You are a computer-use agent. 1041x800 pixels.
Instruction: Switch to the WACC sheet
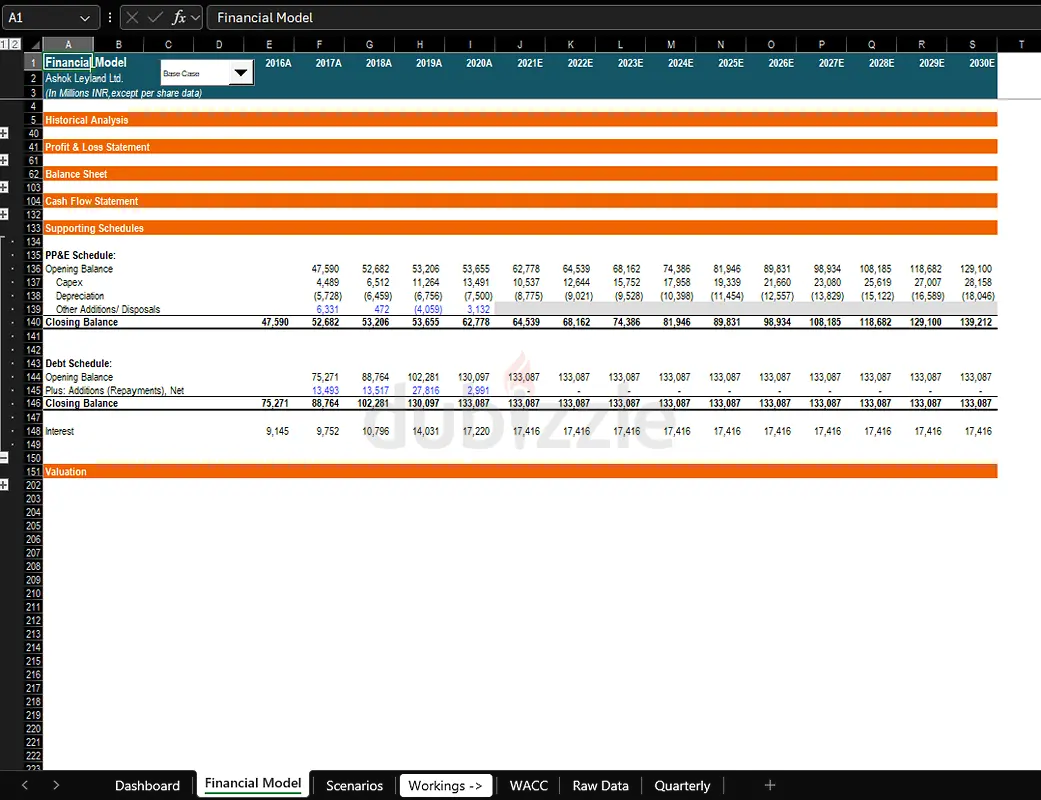pos(528,786)
